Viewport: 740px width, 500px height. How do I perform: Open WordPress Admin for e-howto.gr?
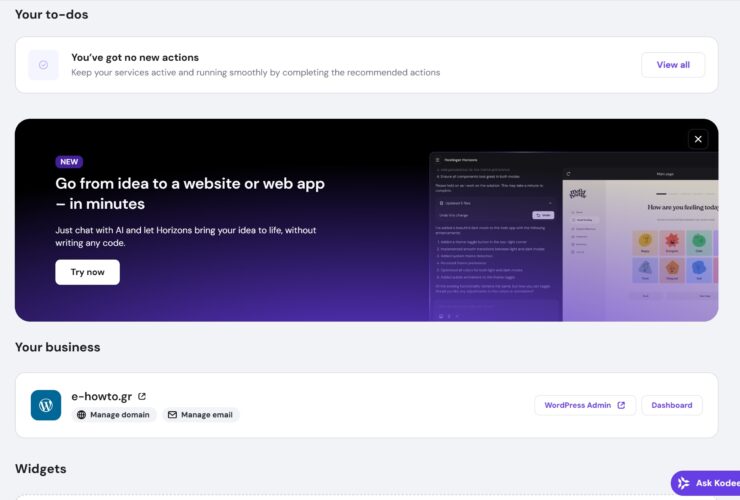(x=578, y=405)
